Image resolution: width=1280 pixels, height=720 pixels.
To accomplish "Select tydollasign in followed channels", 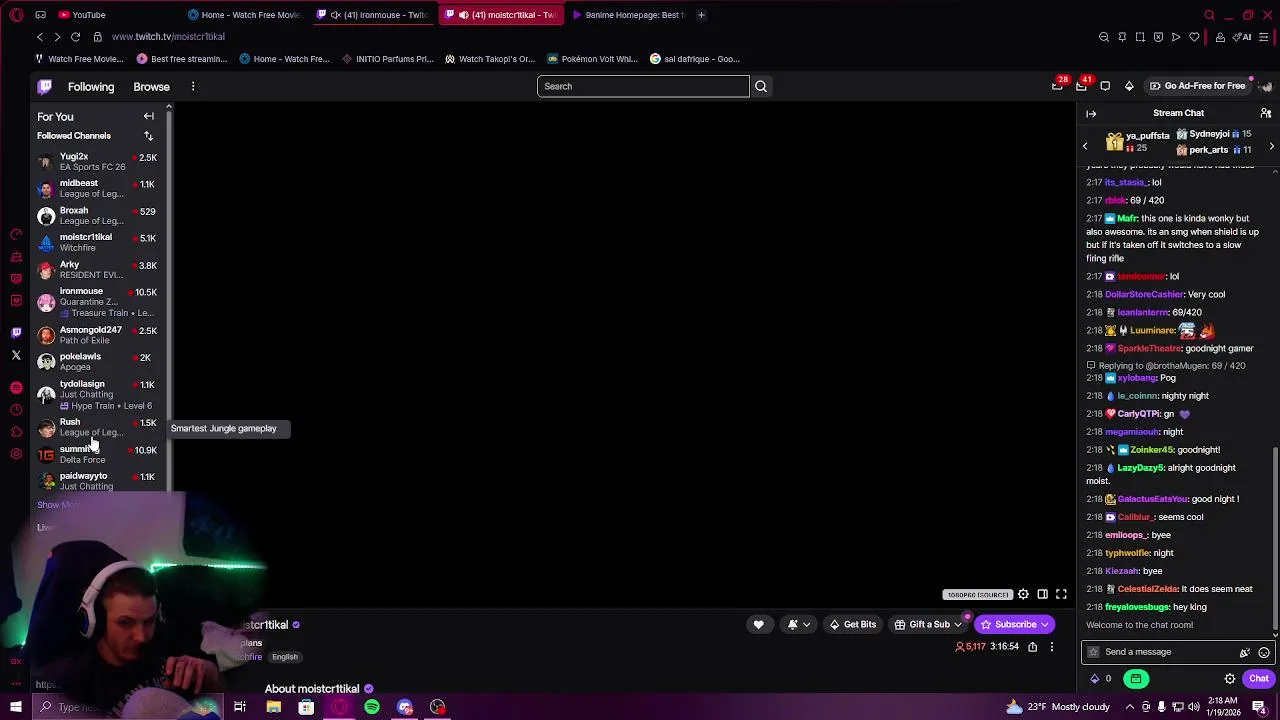I will (97, 394).
